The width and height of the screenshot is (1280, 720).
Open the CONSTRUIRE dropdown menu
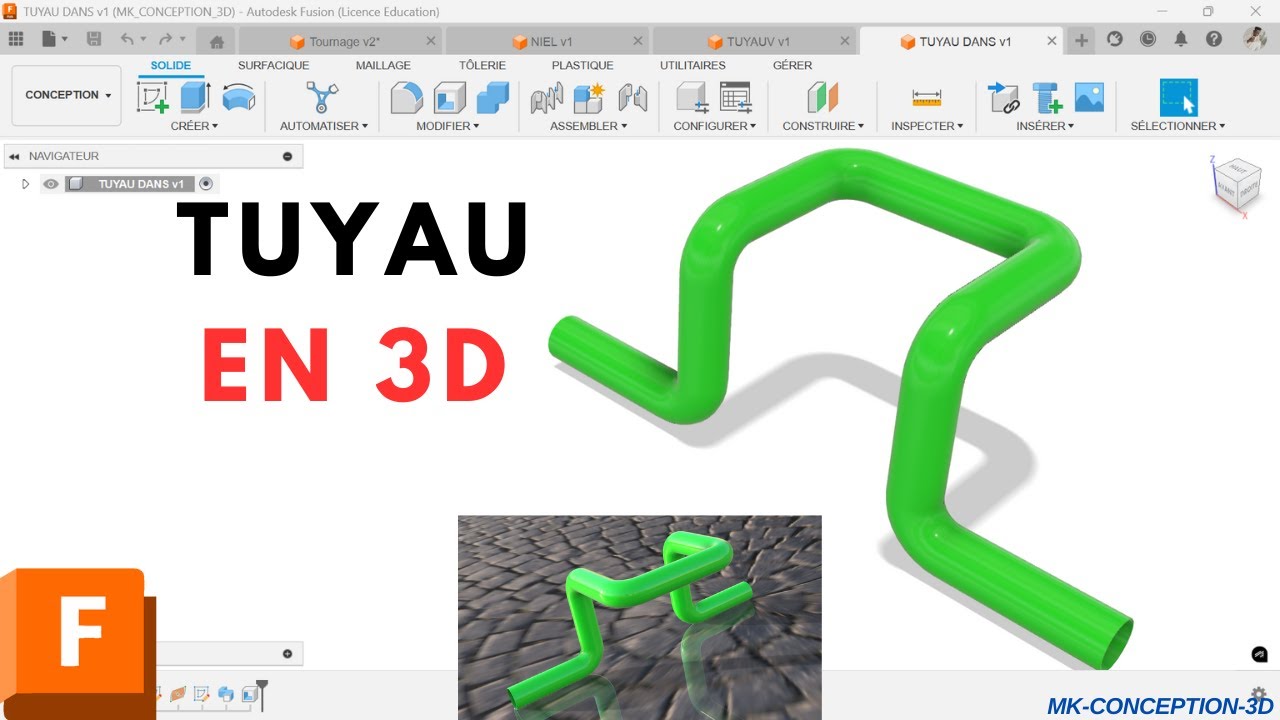click(823, 126)
